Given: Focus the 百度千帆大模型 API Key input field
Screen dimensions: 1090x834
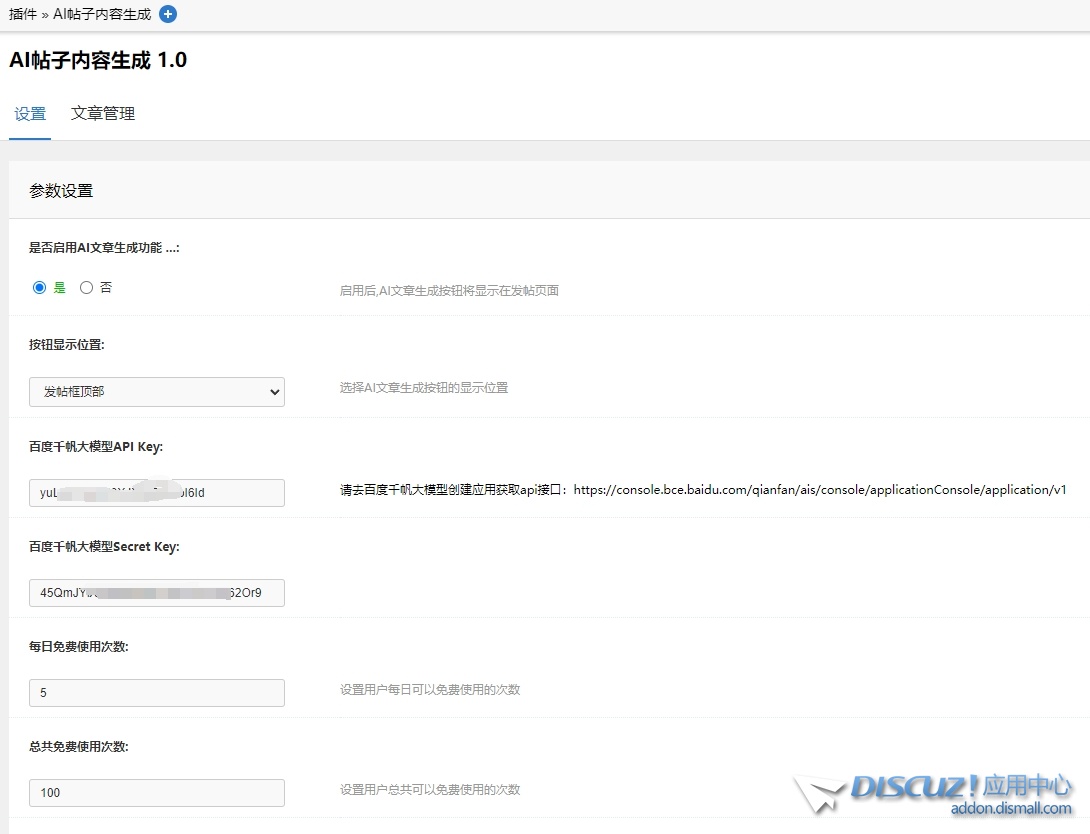Looking at the screenshot, I should [x=157, y=493].
